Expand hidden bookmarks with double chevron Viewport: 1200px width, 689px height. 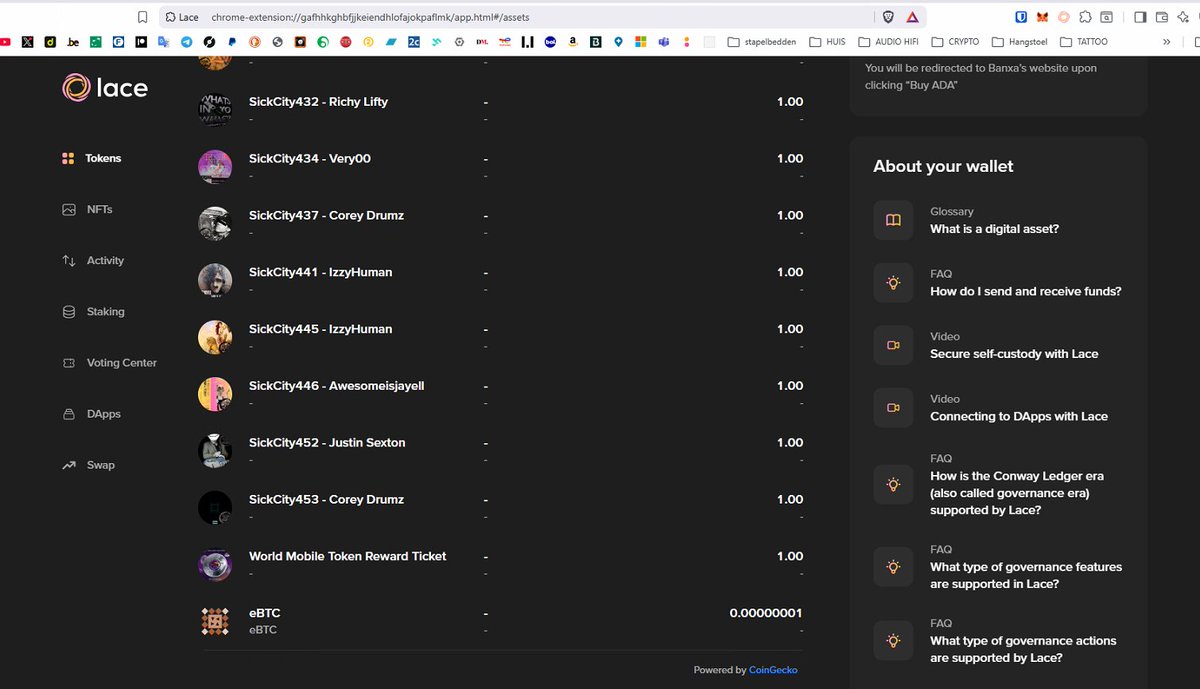[x=1167, y=42]
